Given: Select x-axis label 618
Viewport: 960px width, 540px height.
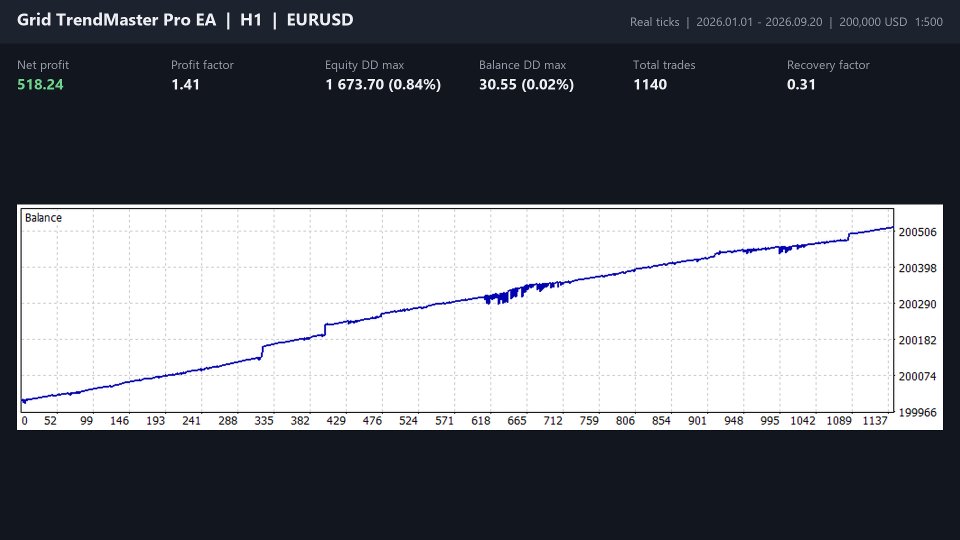Looking at the screenshot, I should pyautogui.click(x=481, y=421).
